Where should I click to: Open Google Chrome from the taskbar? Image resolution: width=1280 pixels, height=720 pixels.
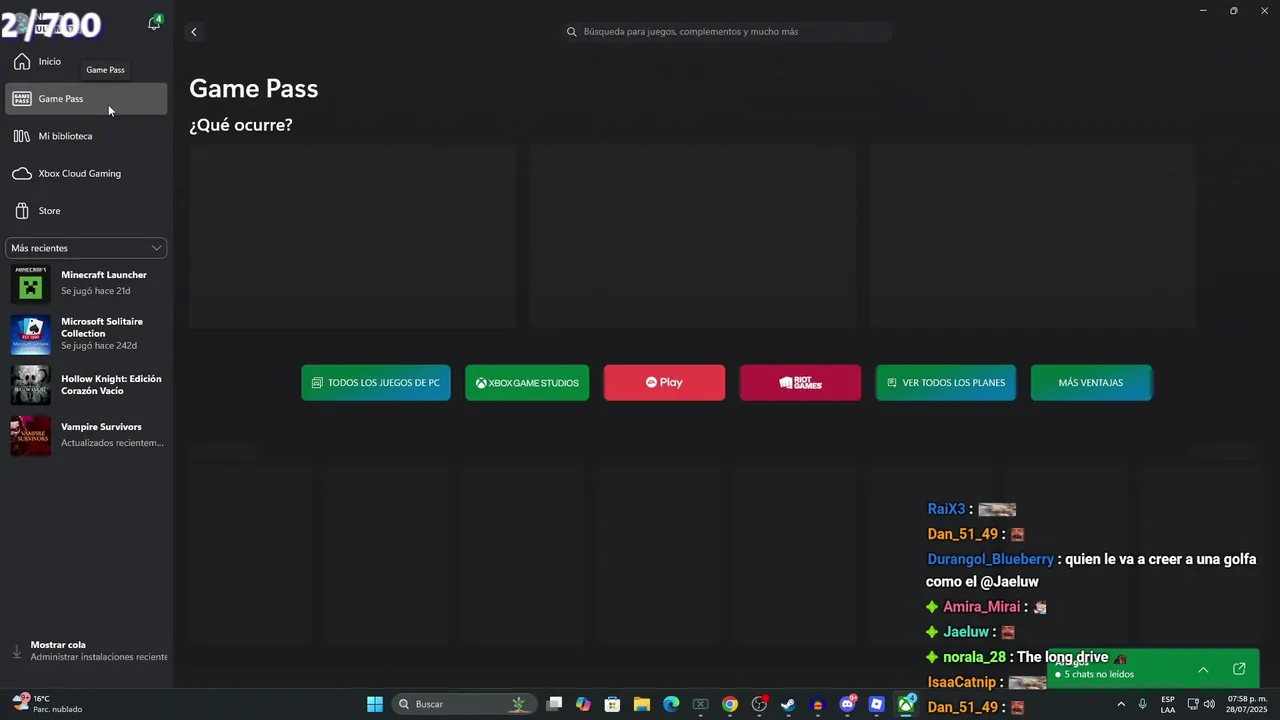click(x=730, y=704)
